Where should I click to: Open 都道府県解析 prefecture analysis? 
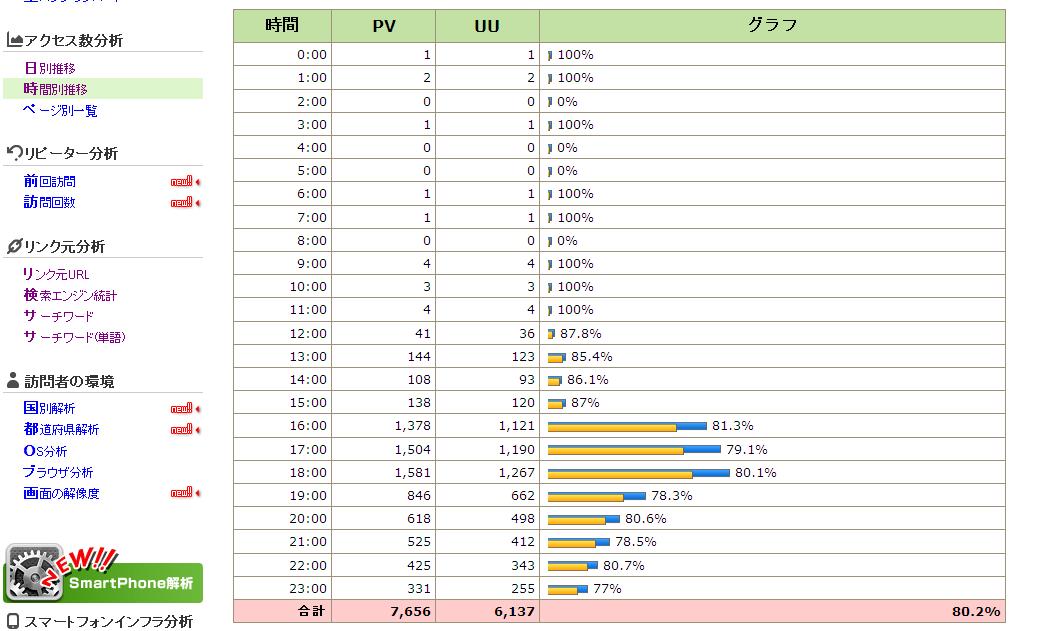61,429
